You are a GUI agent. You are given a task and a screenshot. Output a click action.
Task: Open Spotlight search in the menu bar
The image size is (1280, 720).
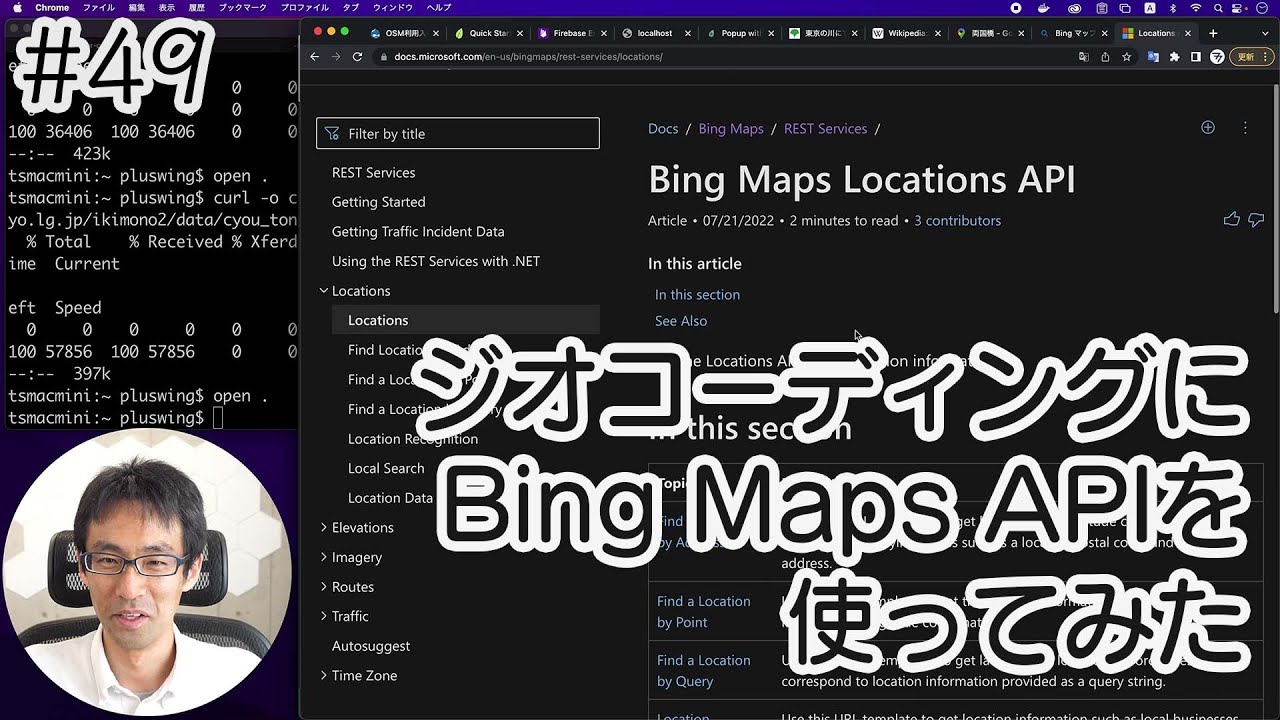pos(1216,7)
